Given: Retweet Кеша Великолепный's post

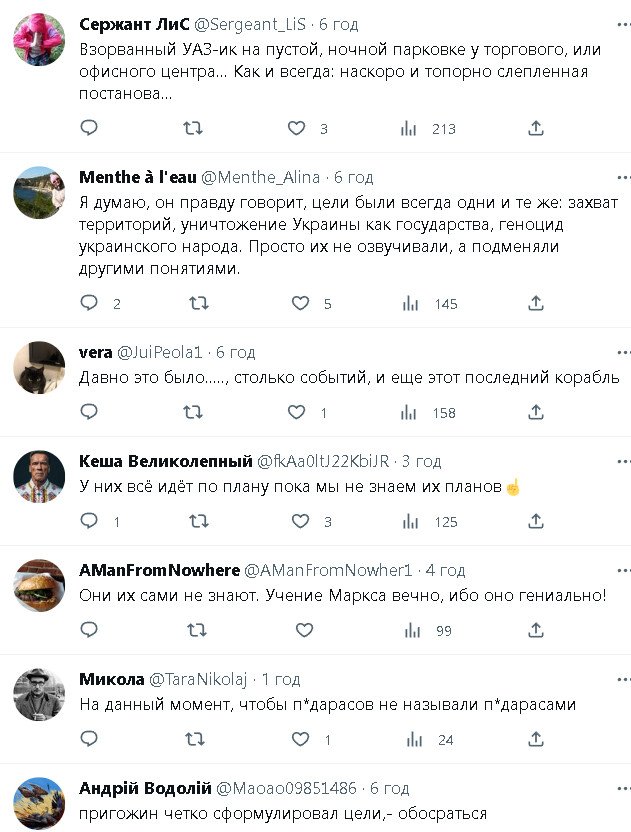Looking at the screenshot, I should pos(198,521).
